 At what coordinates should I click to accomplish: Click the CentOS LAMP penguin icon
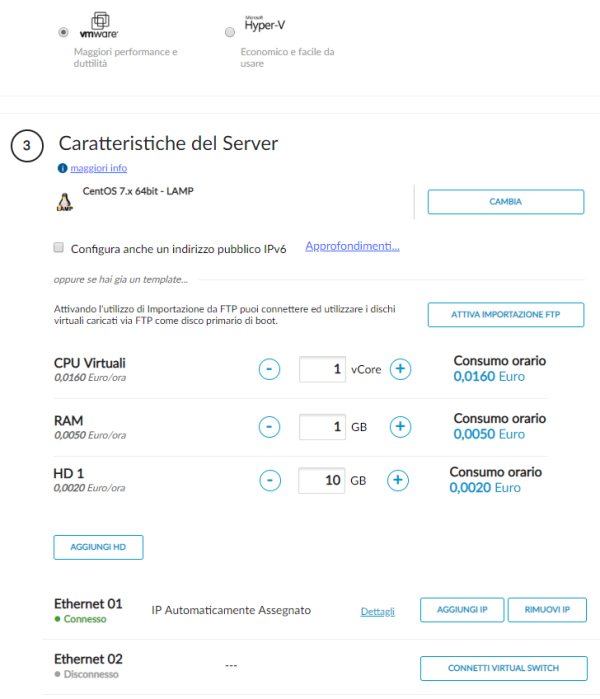65,202
